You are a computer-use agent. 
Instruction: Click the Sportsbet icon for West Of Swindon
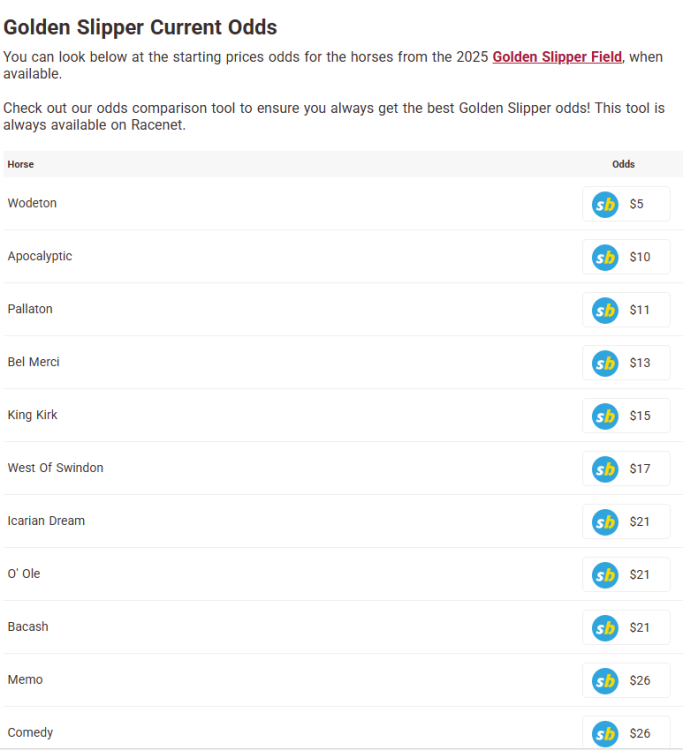click(605, 470)
